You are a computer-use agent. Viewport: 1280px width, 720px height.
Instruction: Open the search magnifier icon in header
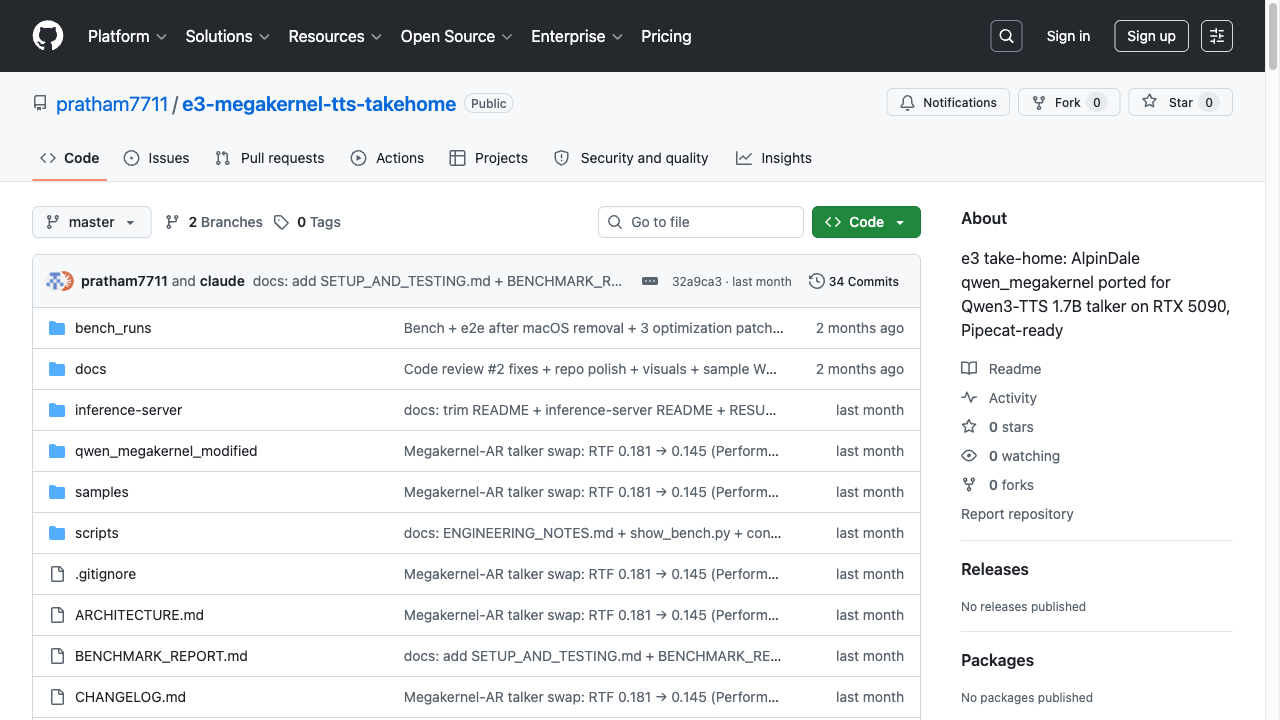click(x=1007, y=36)
